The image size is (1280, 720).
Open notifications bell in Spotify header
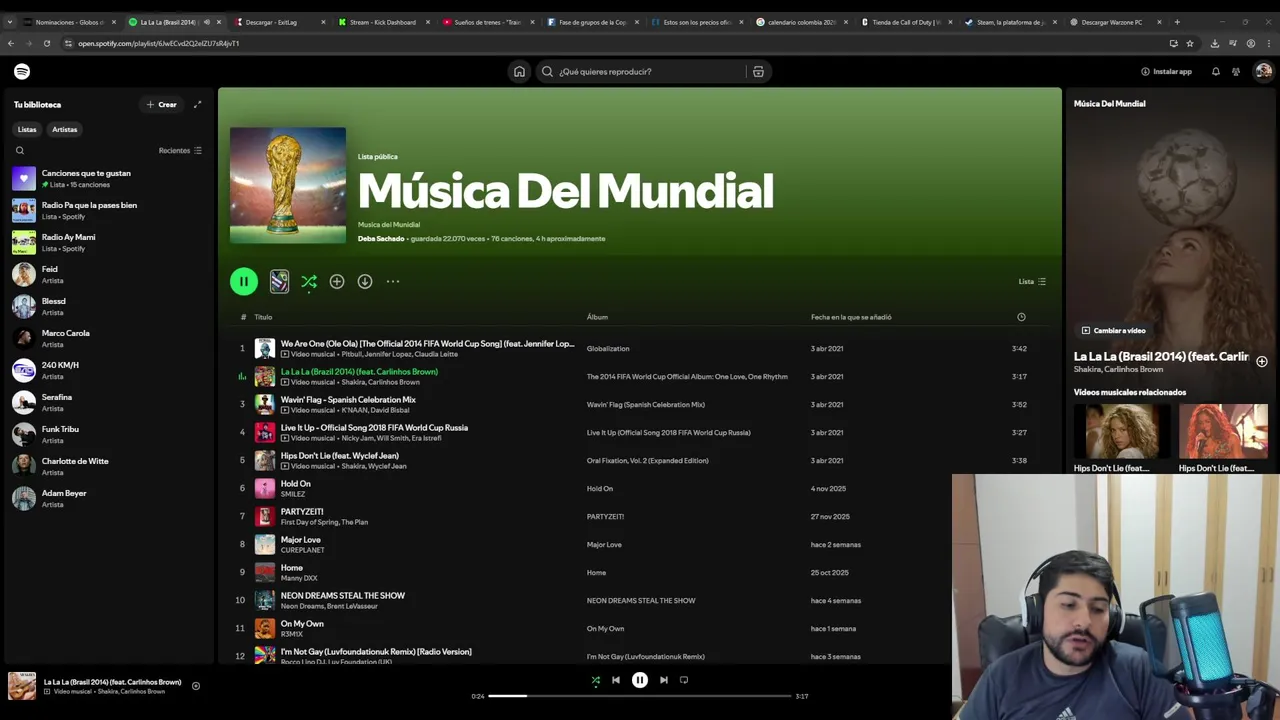(1215, 71)
